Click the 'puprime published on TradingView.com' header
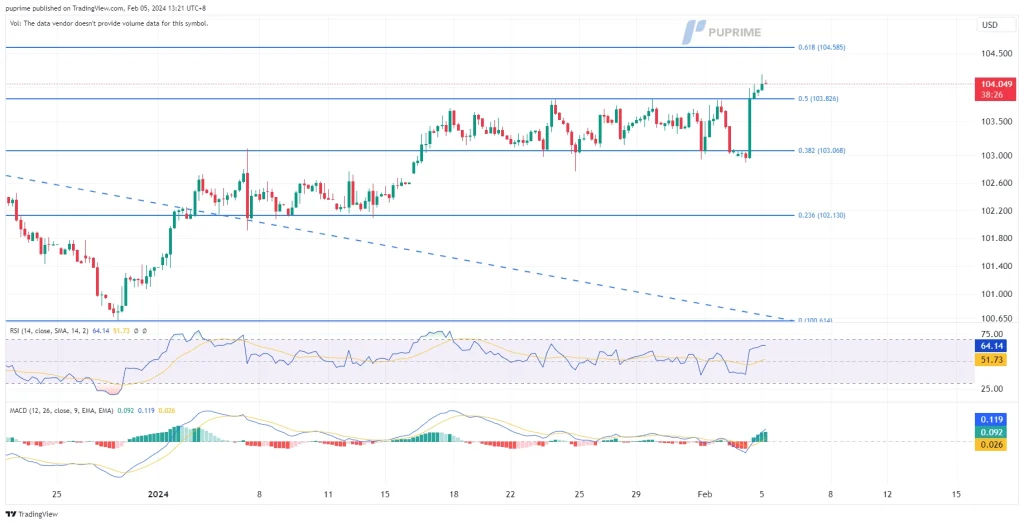This screenshot has width=1024, height=524. (x=118, y=9)
